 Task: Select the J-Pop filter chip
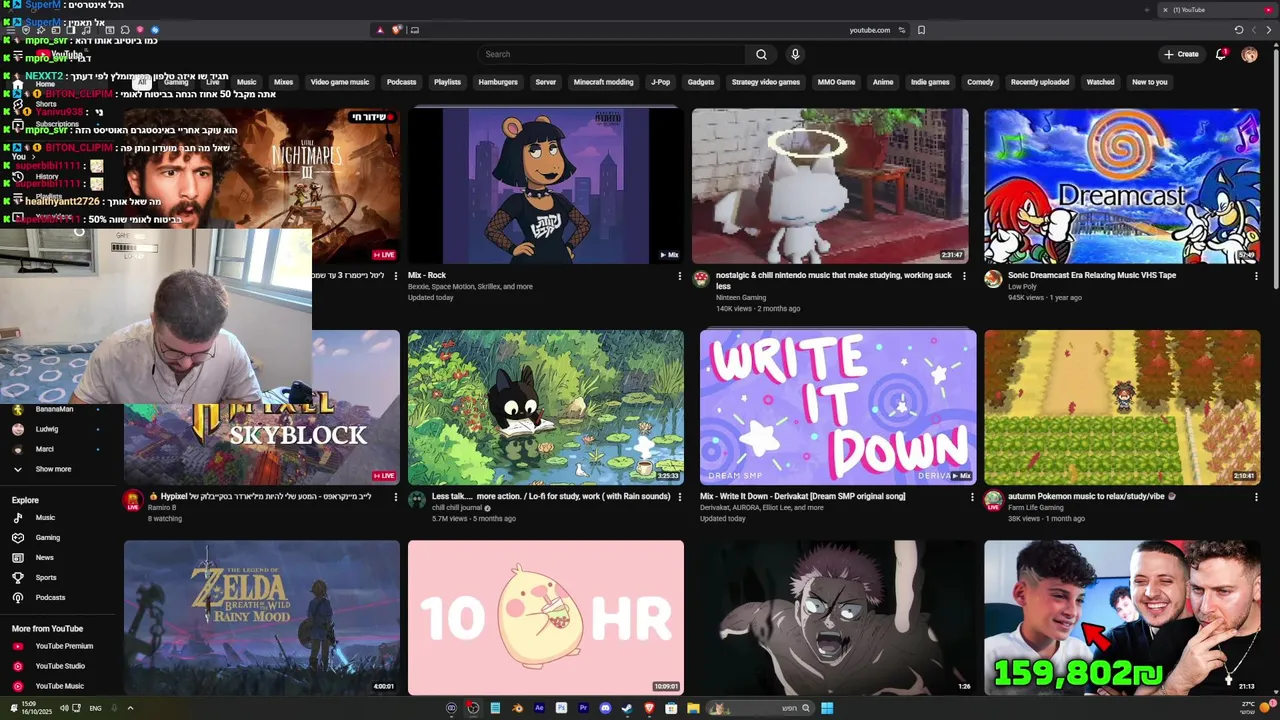point(660,82)
